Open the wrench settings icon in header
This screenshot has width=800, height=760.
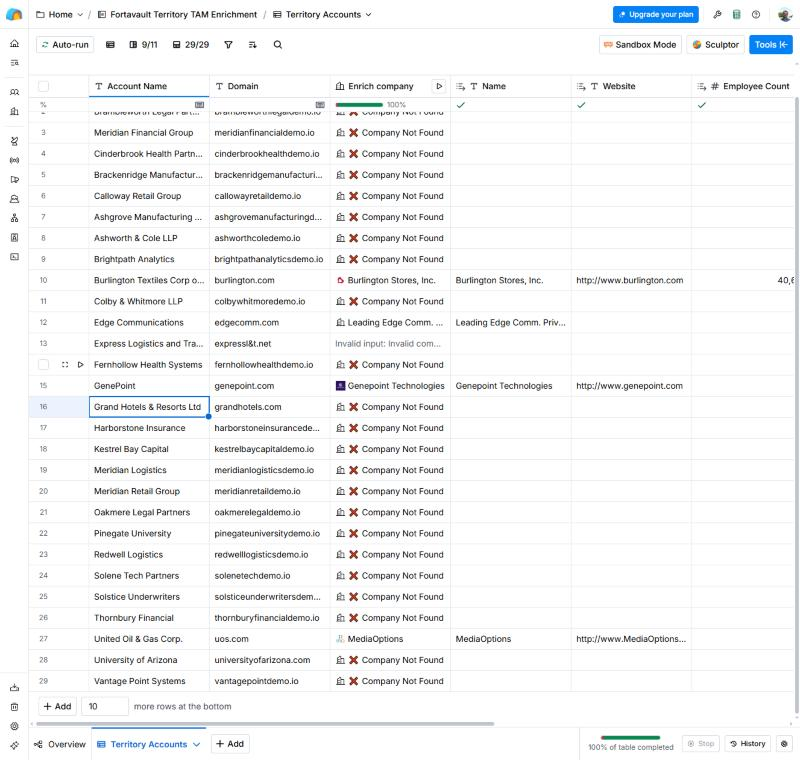tap(717, 14)
